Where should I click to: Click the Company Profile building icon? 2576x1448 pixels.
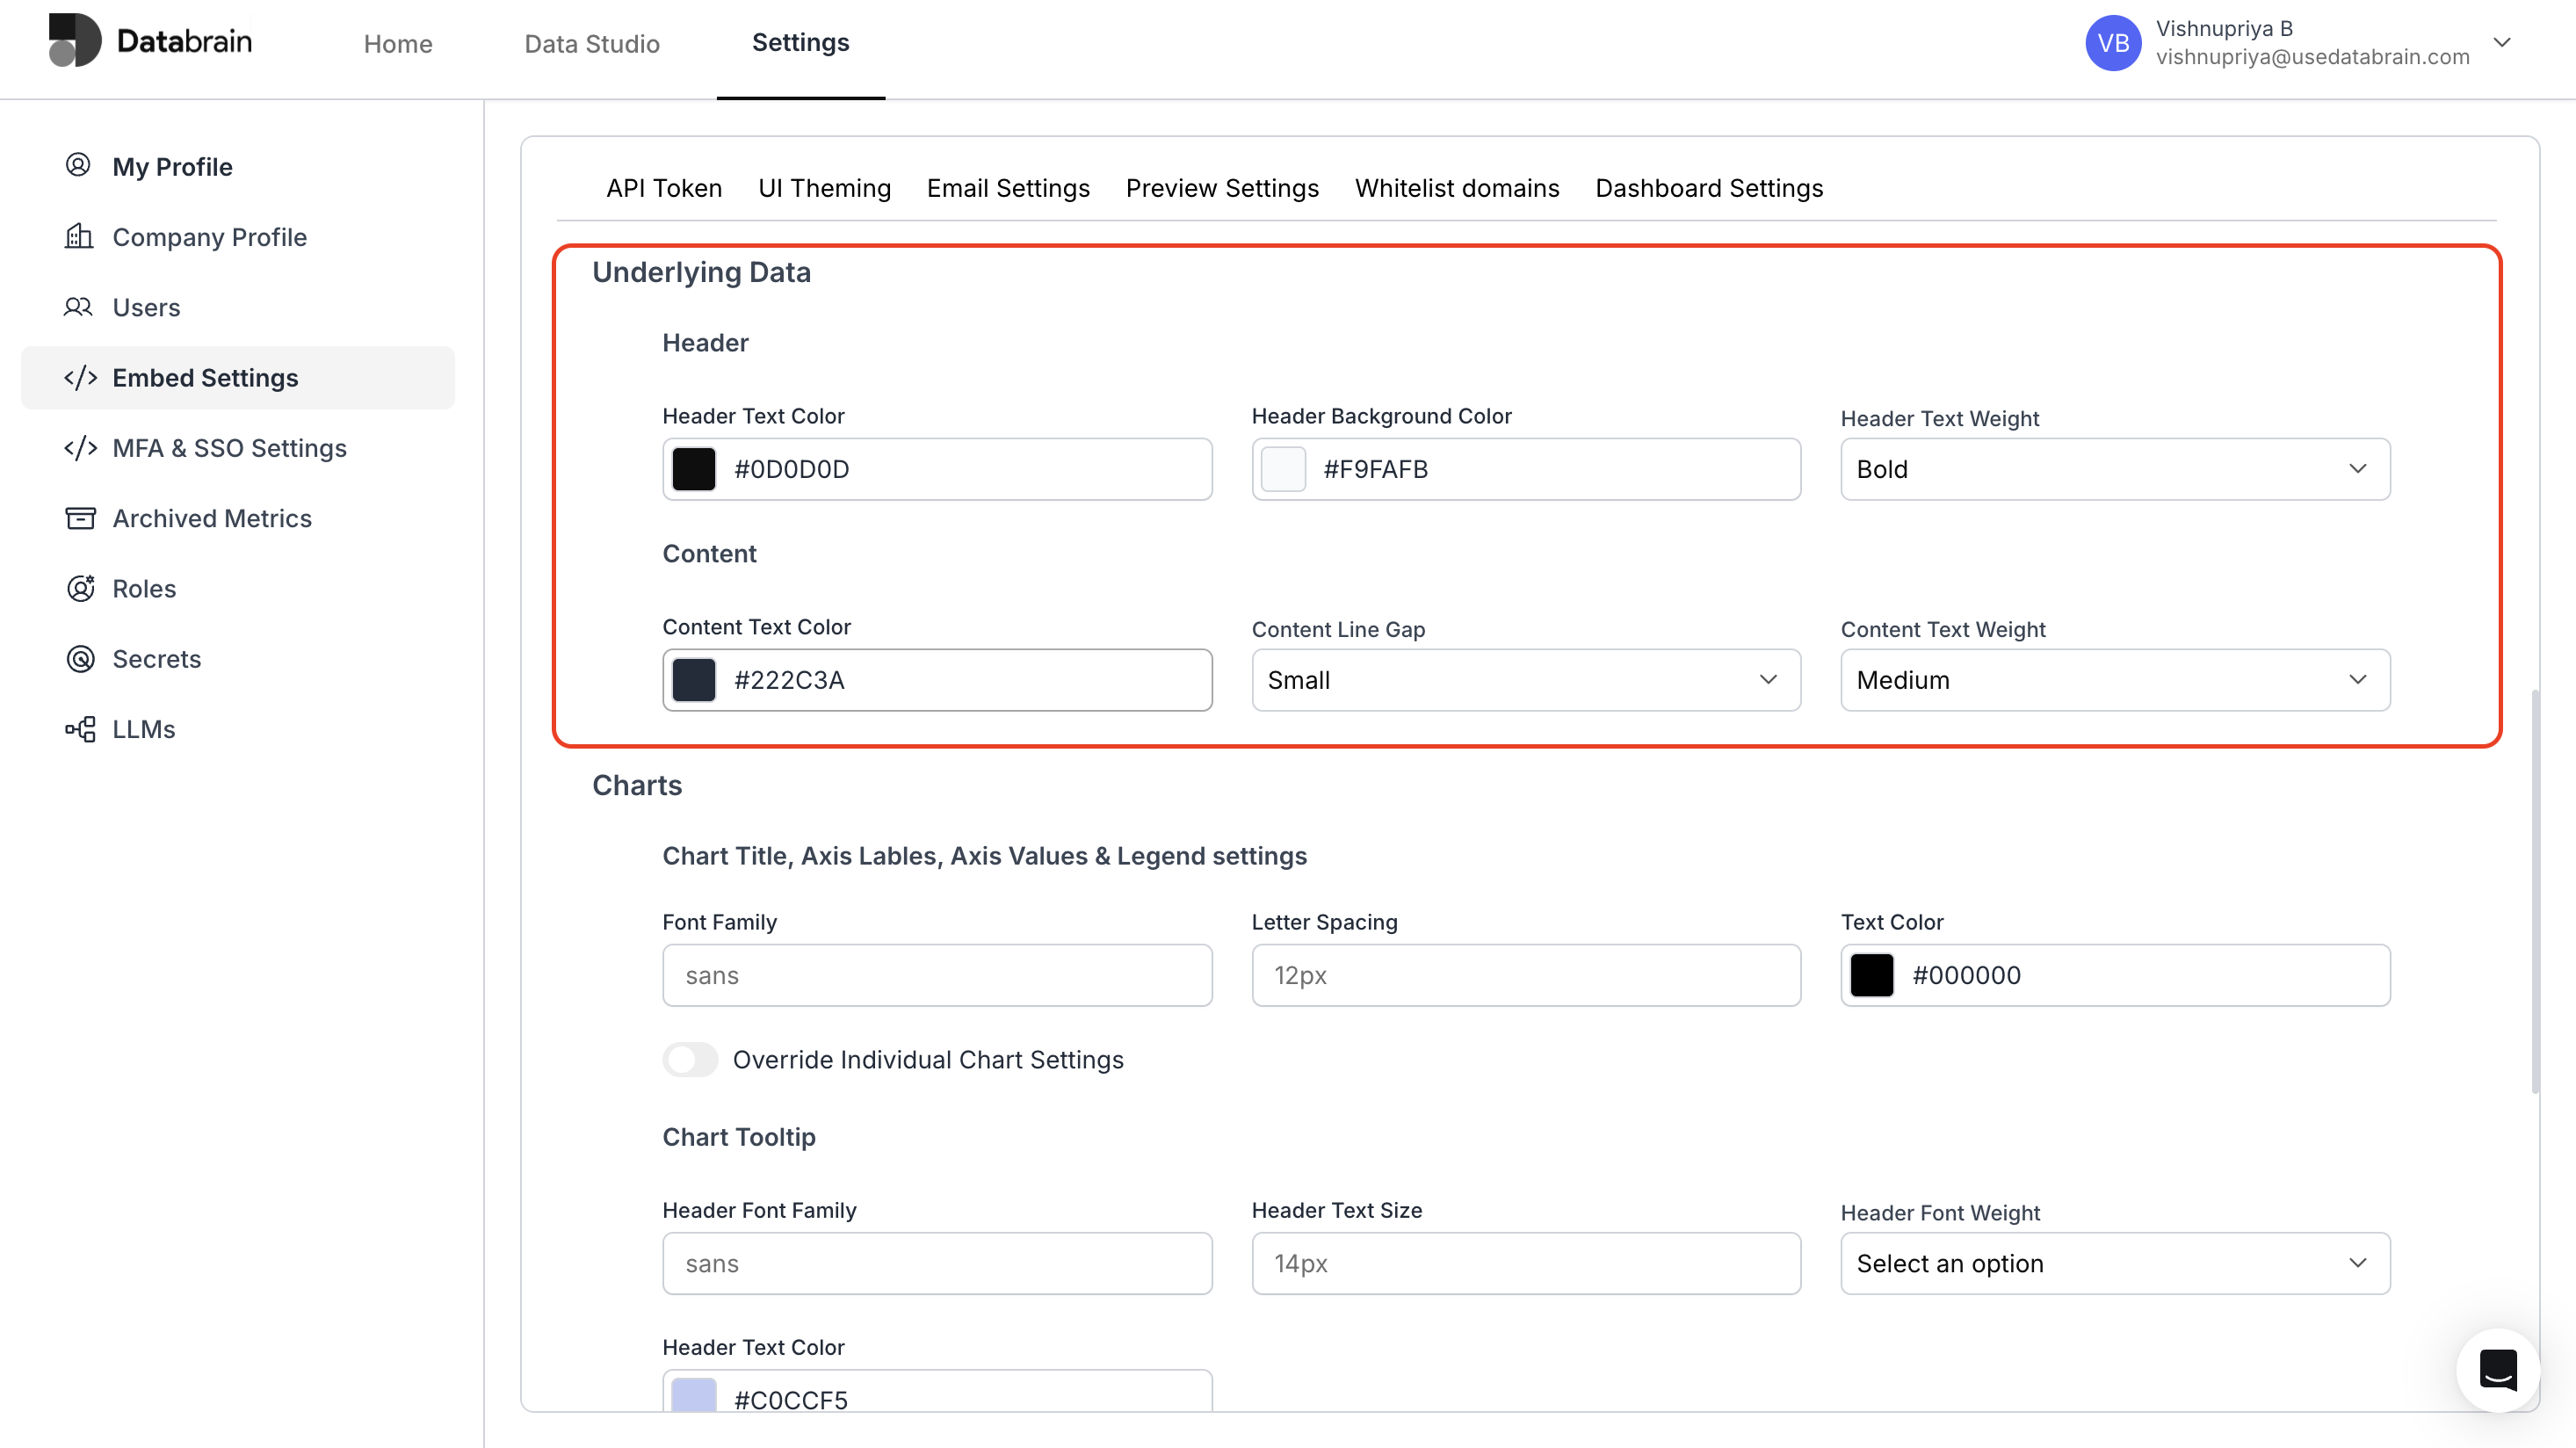(x=79, y=237)
